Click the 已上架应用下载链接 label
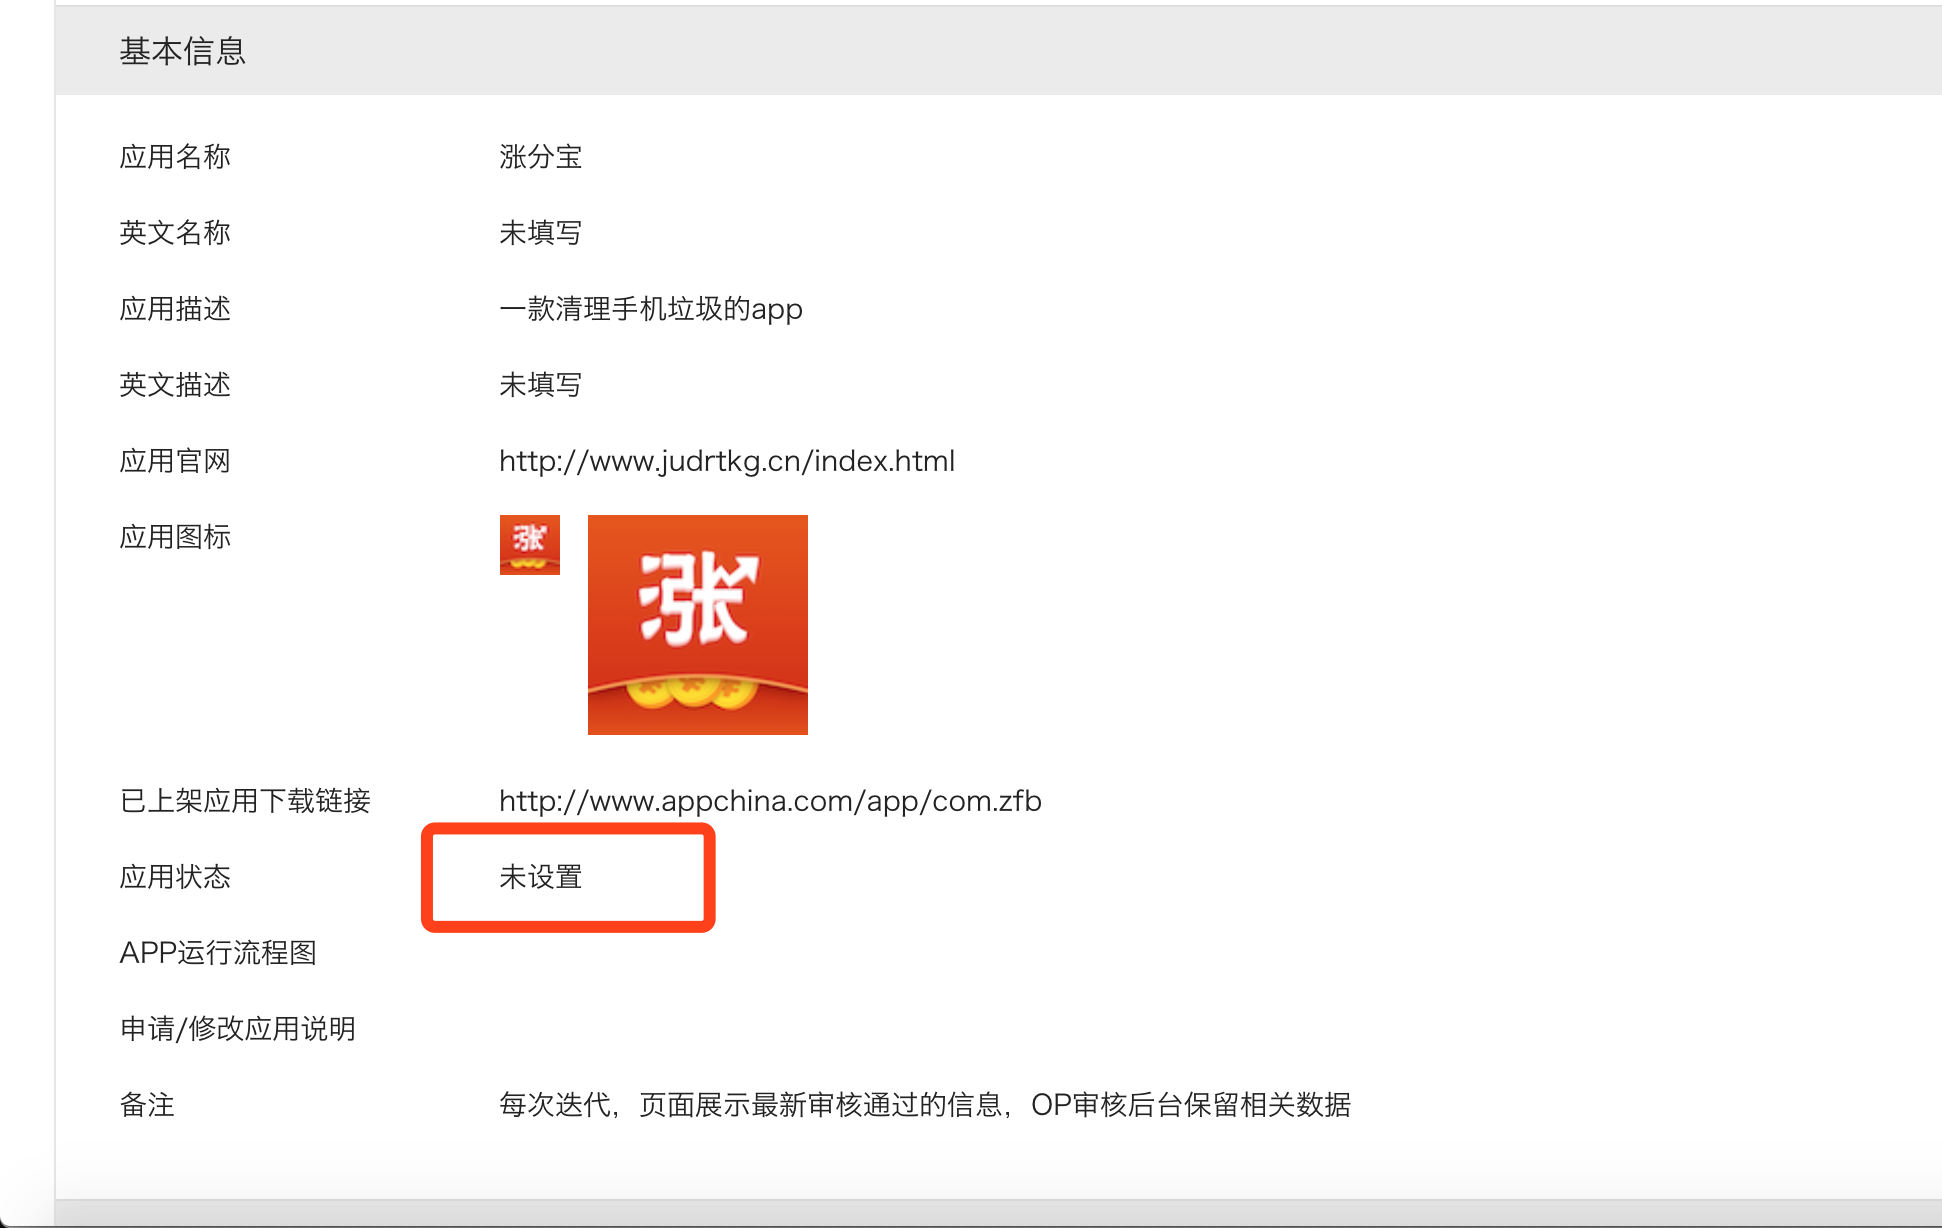The image size is (1942, 1228). (245, 801)
